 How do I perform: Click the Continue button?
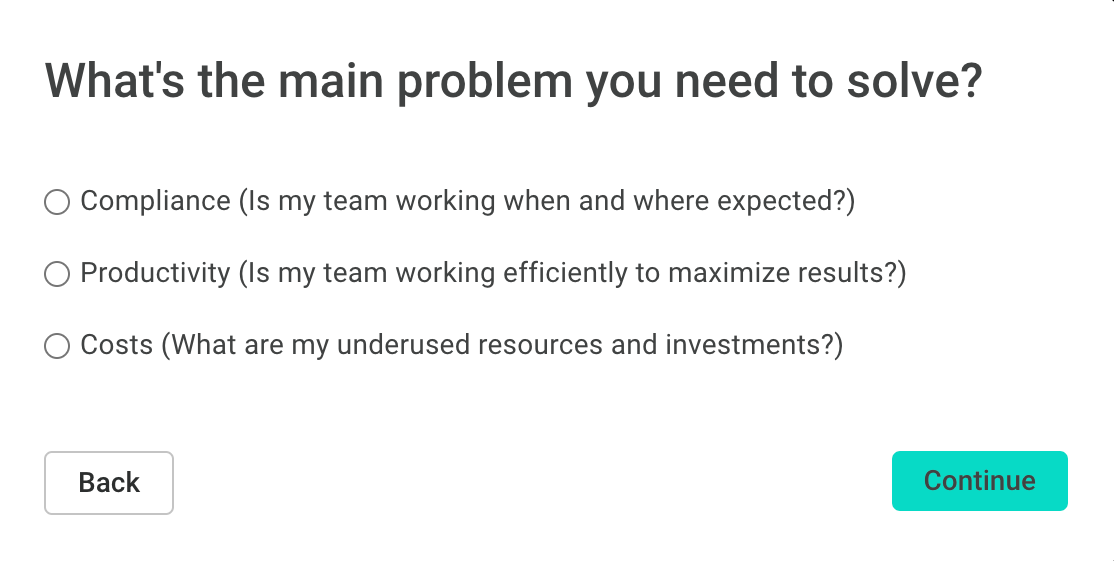(x=980, y=481)
